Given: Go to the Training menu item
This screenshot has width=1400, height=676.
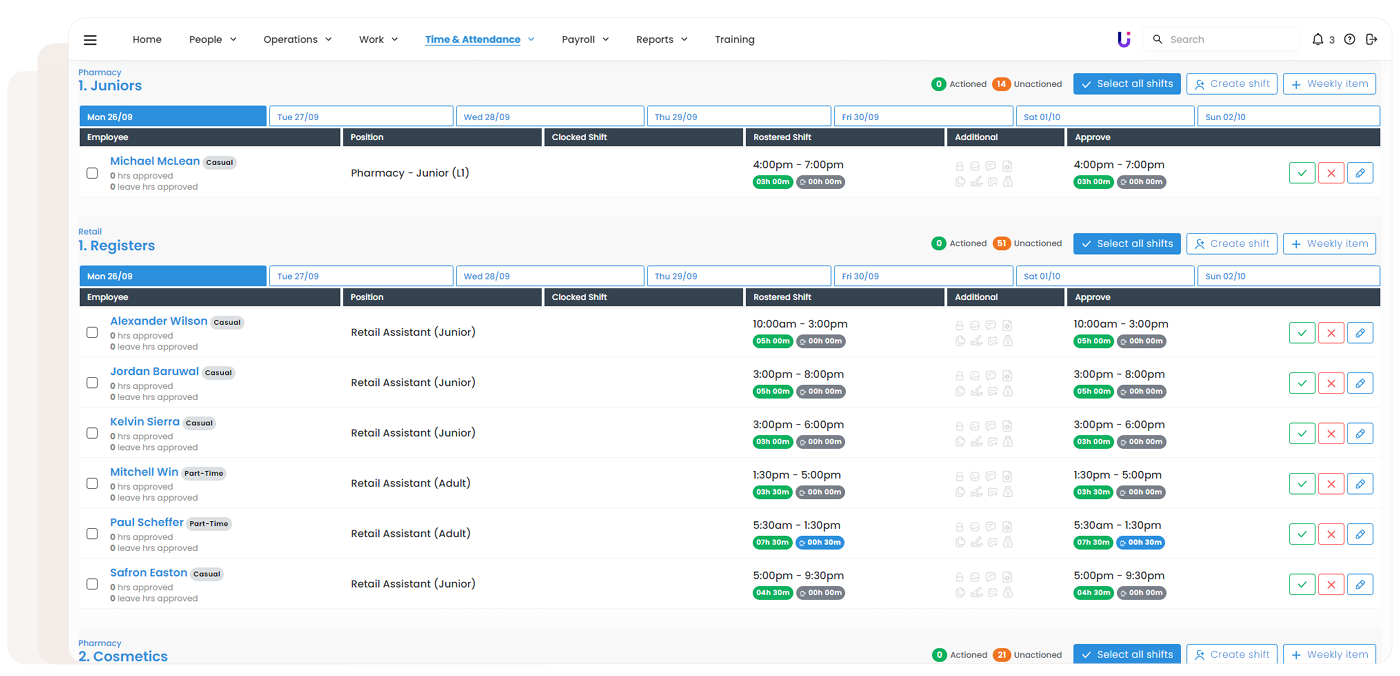Looking at the screenshot, I should (734, 40).
